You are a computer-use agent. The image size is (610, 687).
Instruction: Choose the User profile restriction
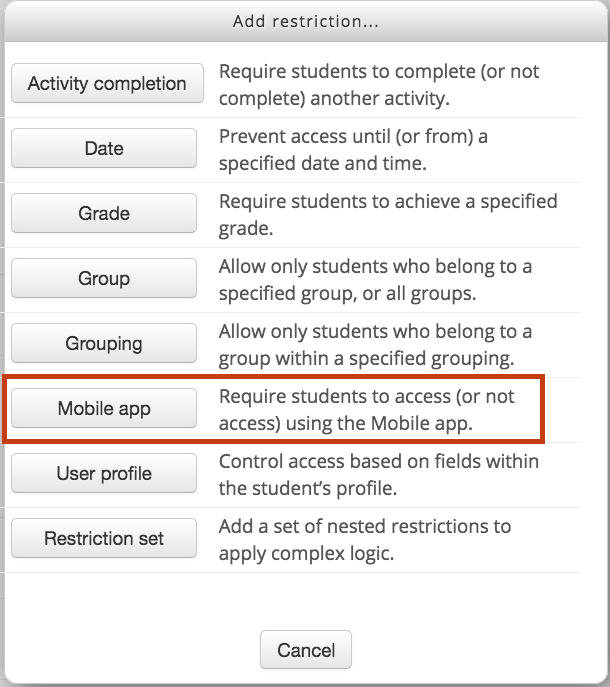104,473
